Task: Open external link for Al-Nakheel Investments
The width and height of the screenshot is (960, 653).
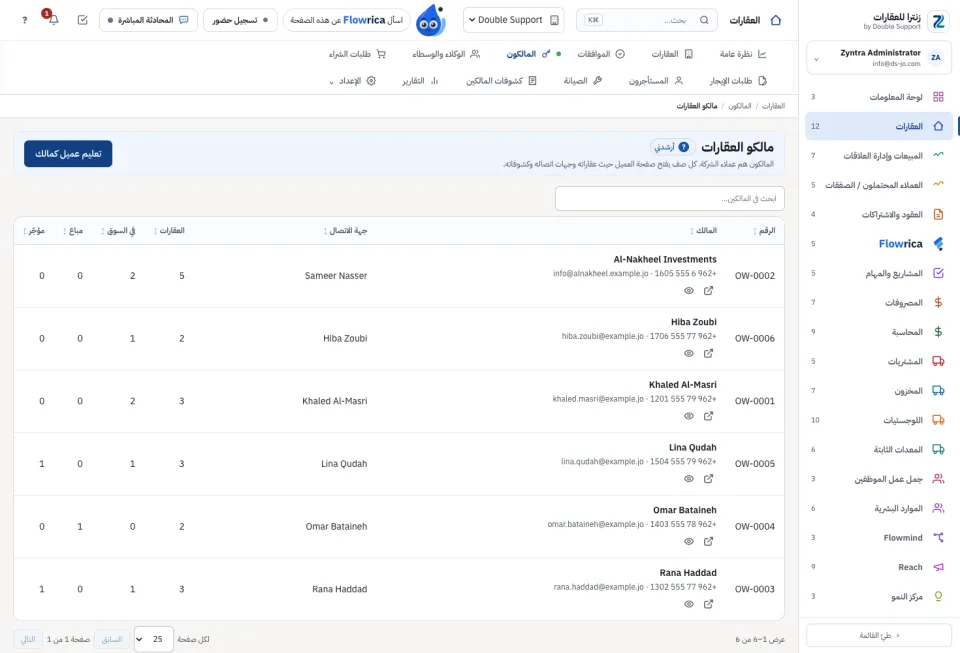Action: coord(708,291)
